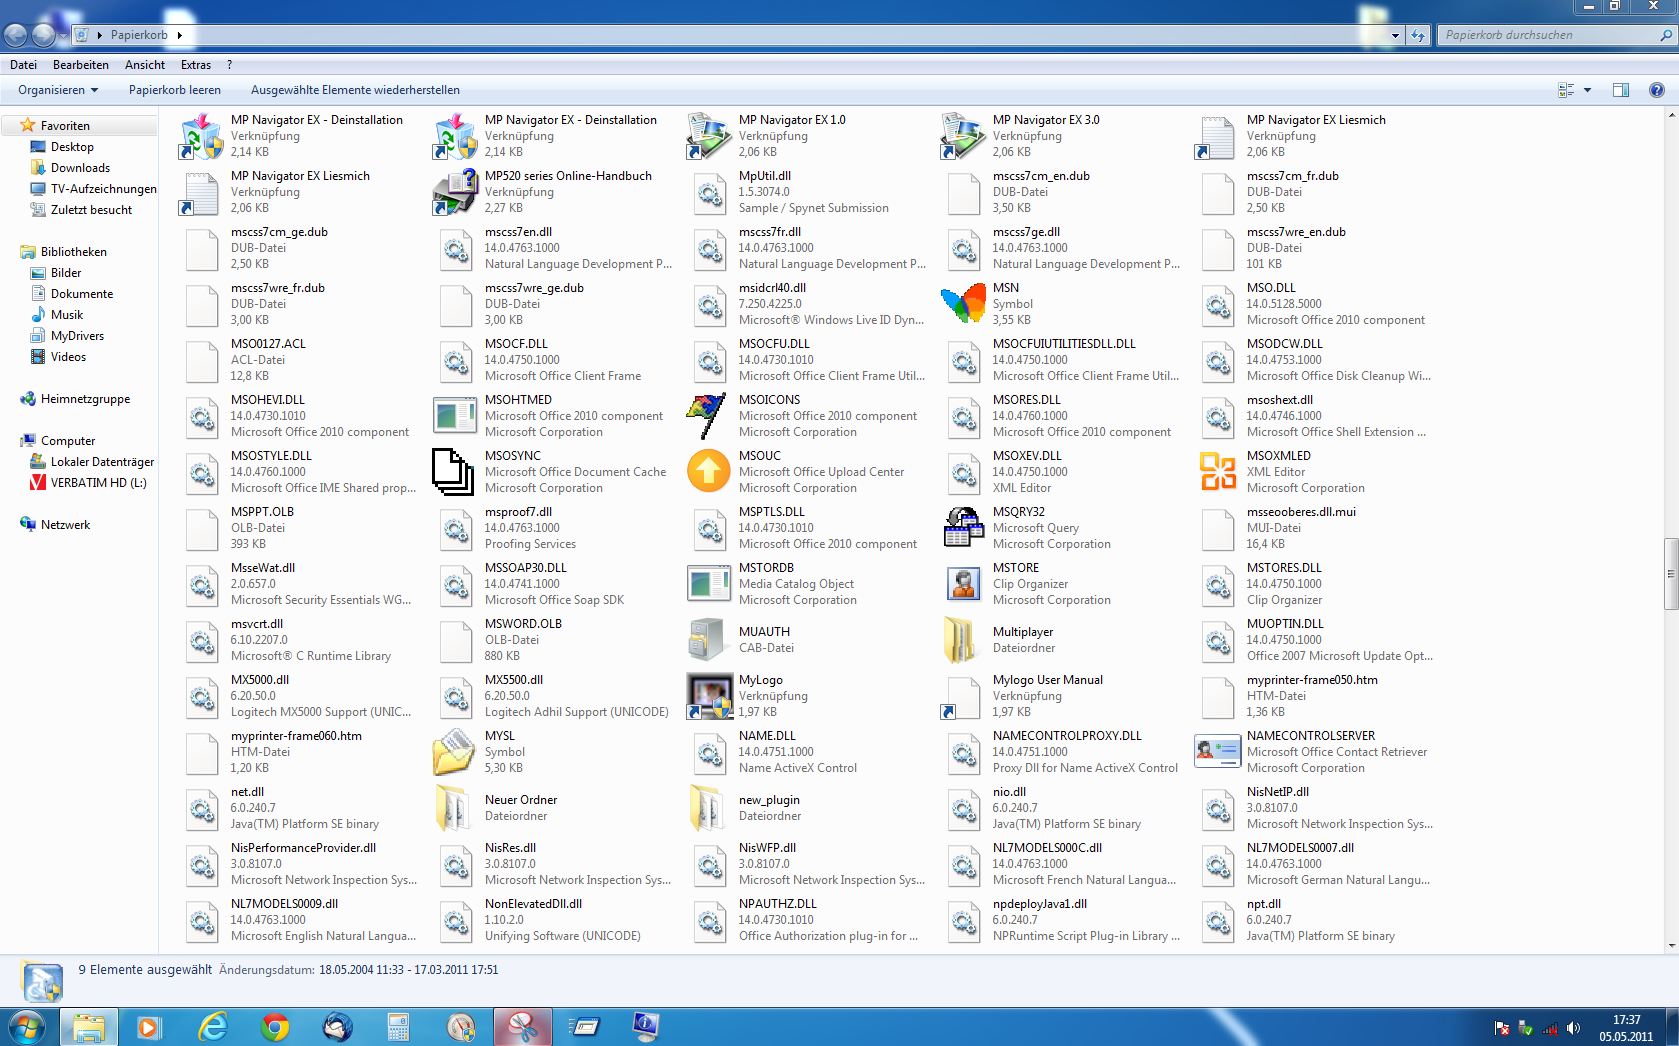Expand the address bar history dropdown
Image resolution: width=1679 pixels, height=1046 pixels.
(x=1396, y=35)
